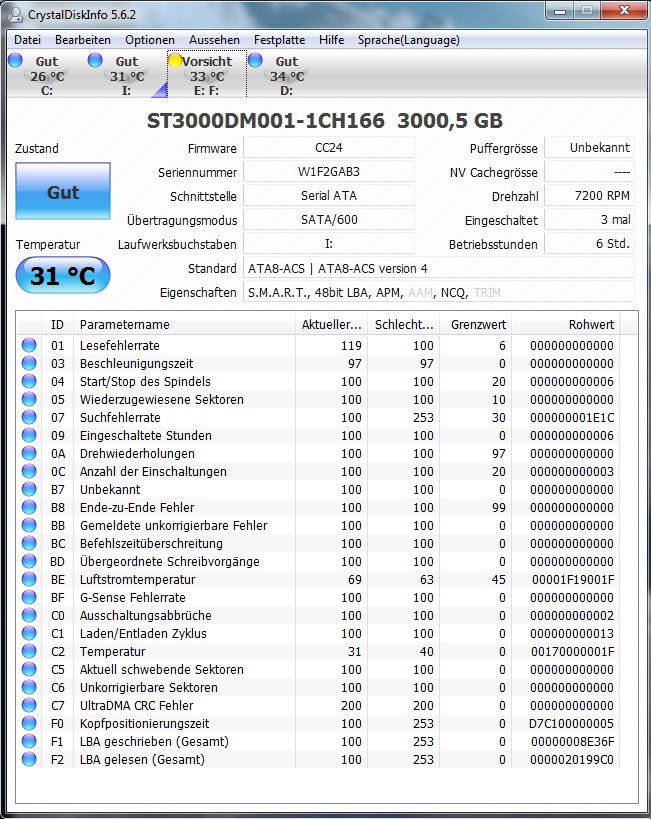This screenshot has width=651, height=819.
Task: Click status orb for Luftstromtemperatur row
Action: pyautogui.click(x=29, y=579)
